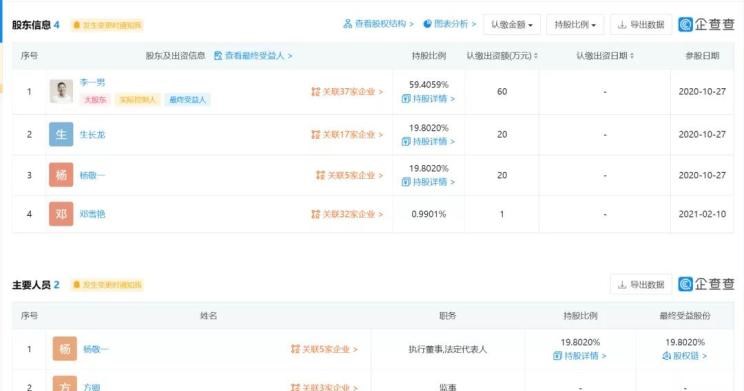This screenshot has width=744, height=391.
Task: Open 杨敬一 name in 主要人员 table
Action: (95, 350)
